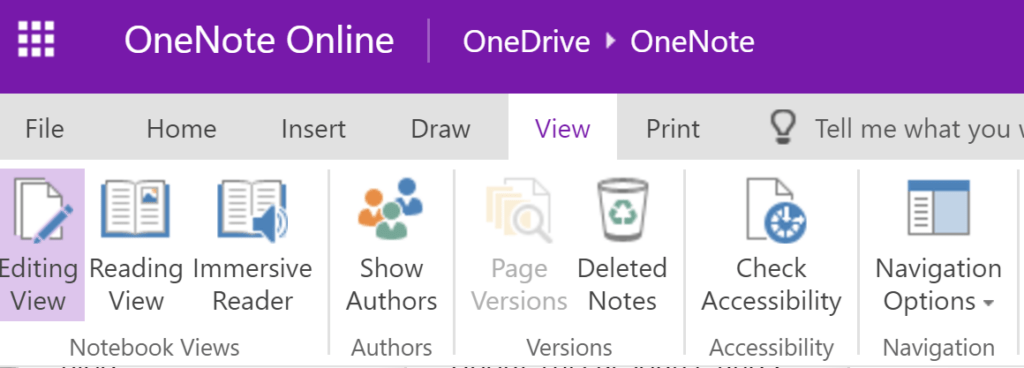Toggle Show Authors
The width and height of the screenshot is (1024, 368).
[x=392, y=245]
